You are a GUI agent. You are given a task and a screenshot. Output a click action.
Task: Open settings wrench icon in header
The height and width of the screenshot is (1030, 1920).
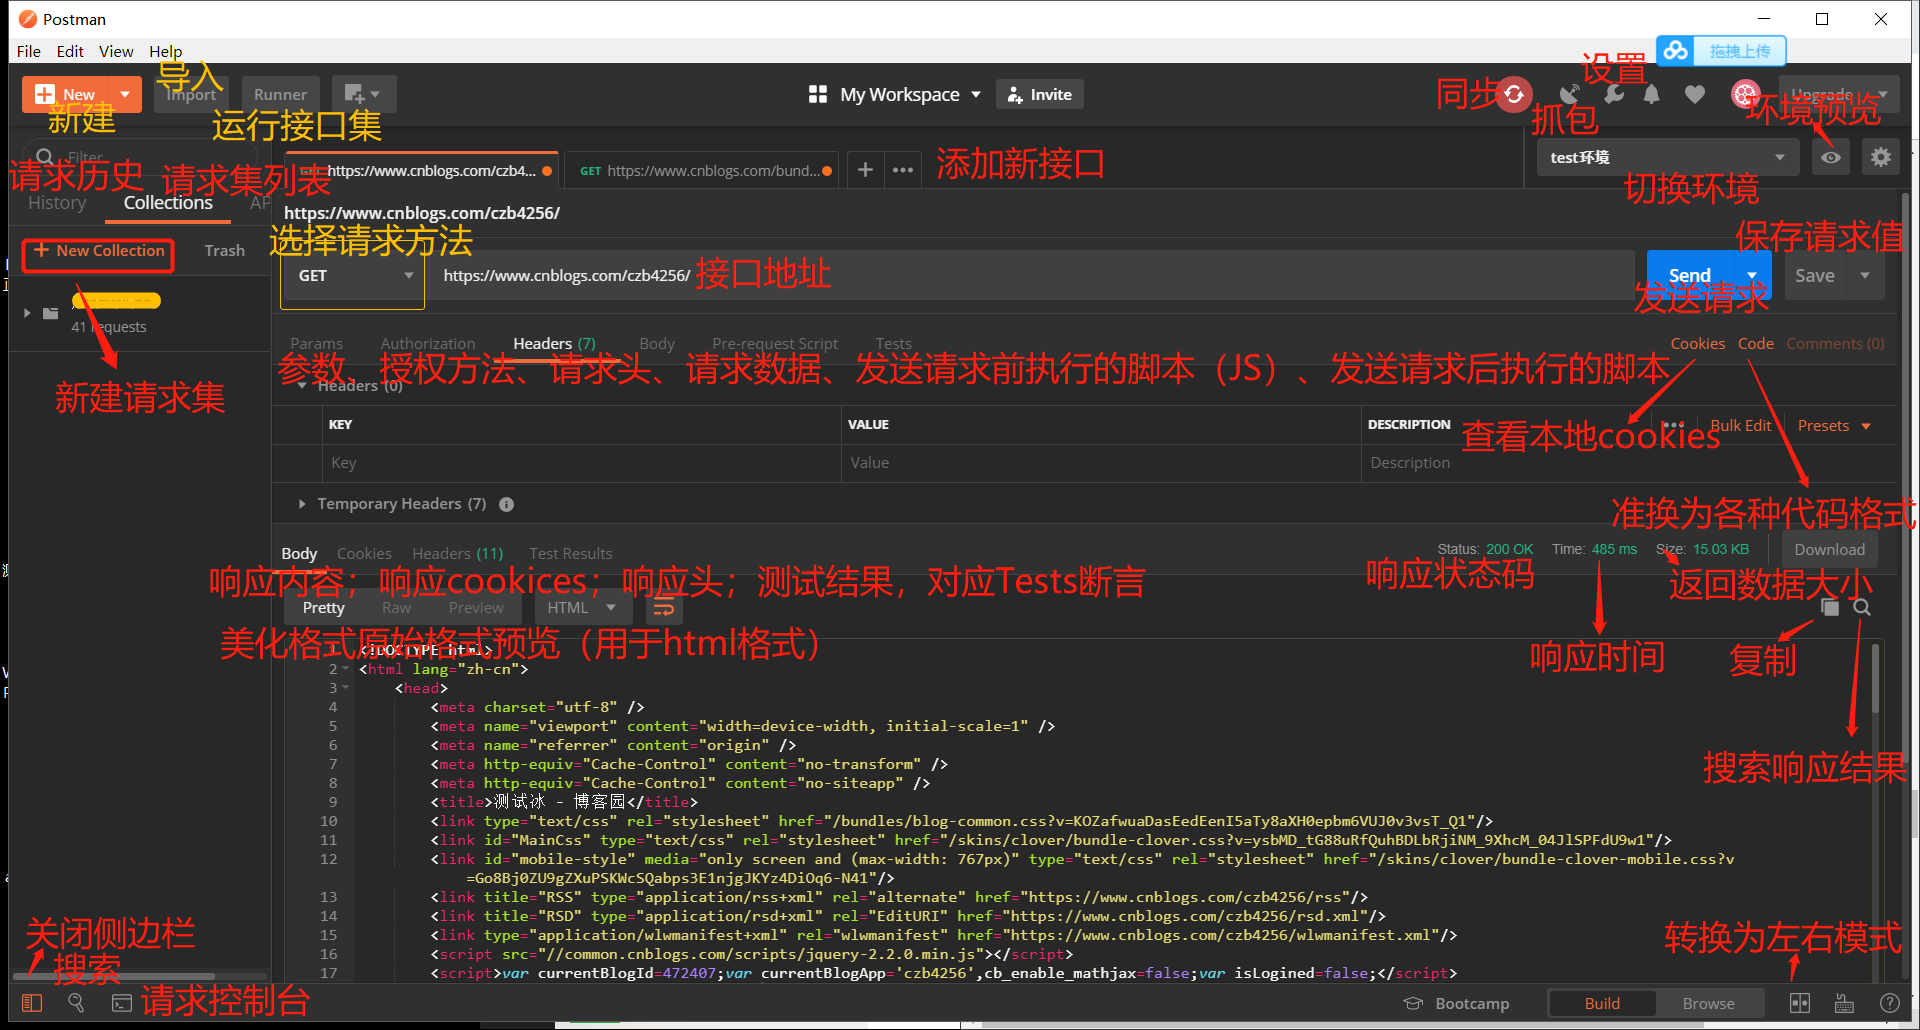point(1614,94)
